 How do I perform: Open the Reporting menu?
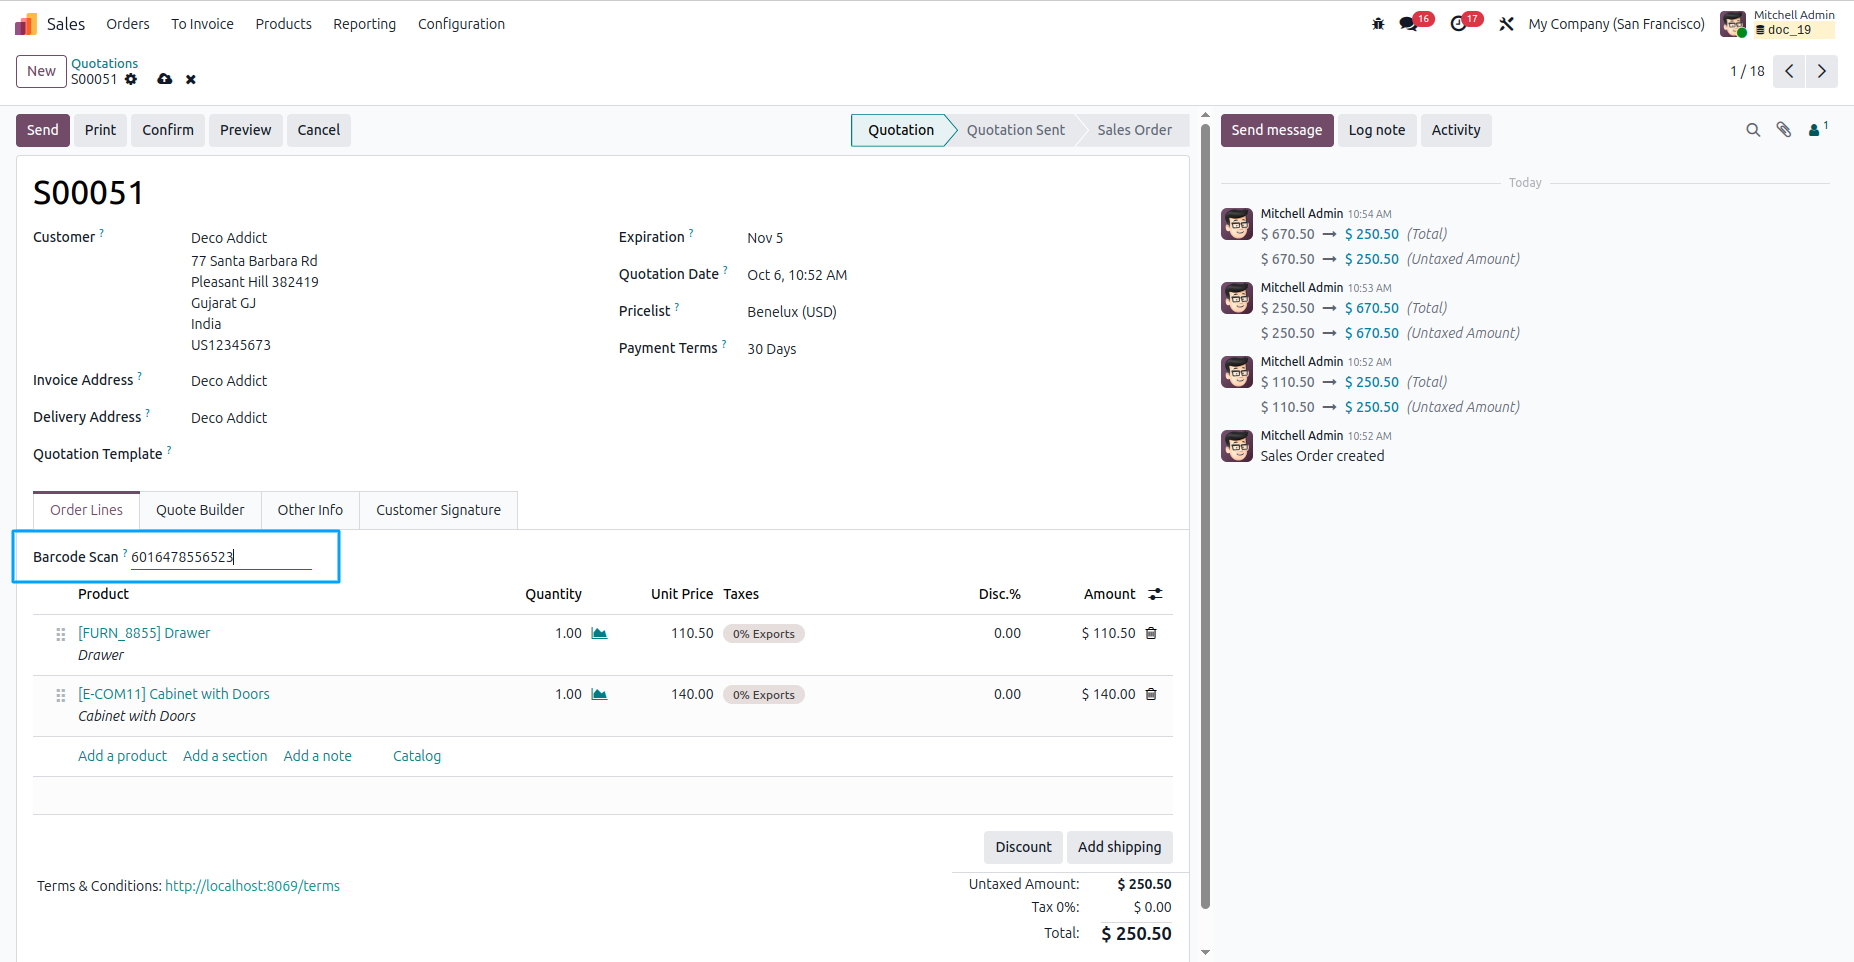coord(364,24)
